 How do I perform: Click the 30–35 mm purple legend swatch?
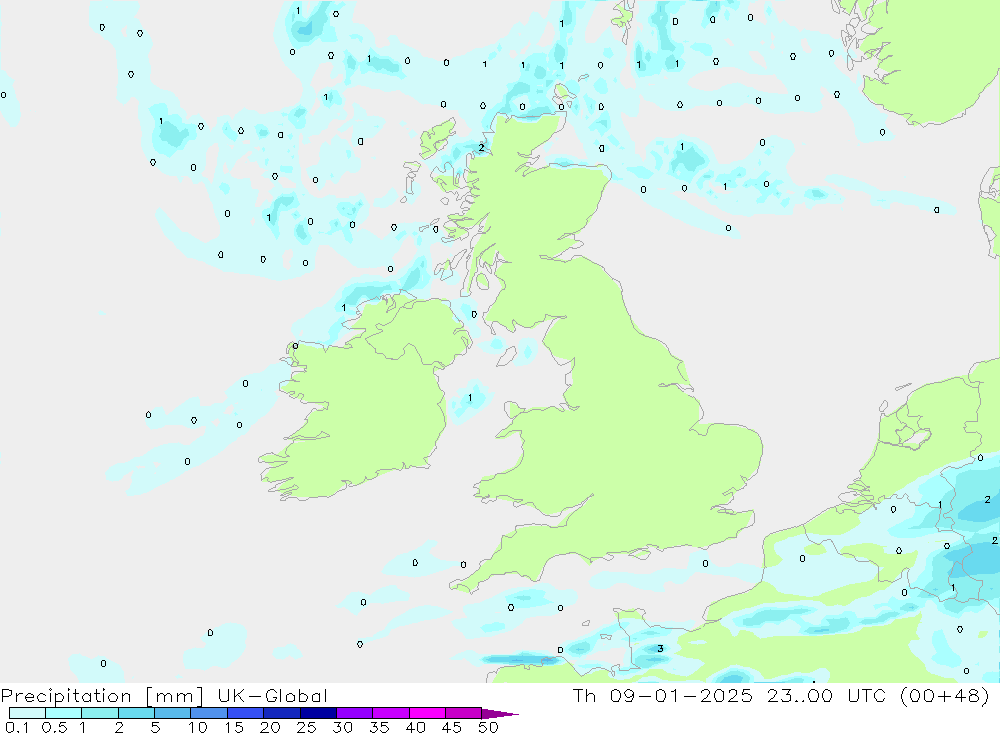coord(355,713)
